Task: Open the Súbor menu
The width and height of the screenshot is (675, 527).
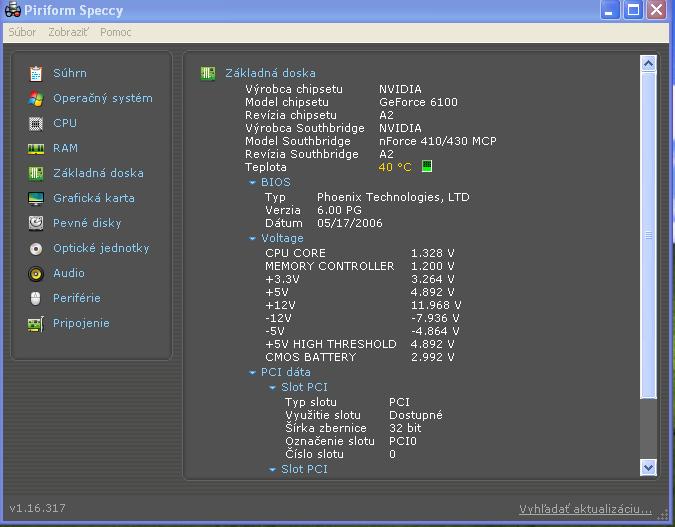Action: 22,32
